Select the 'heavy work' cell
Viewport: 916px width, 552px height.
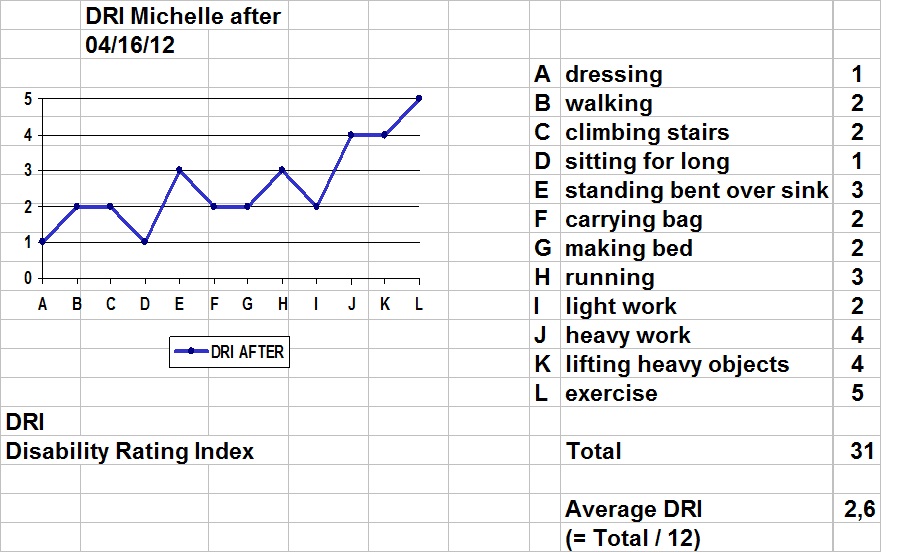(696, 335)
